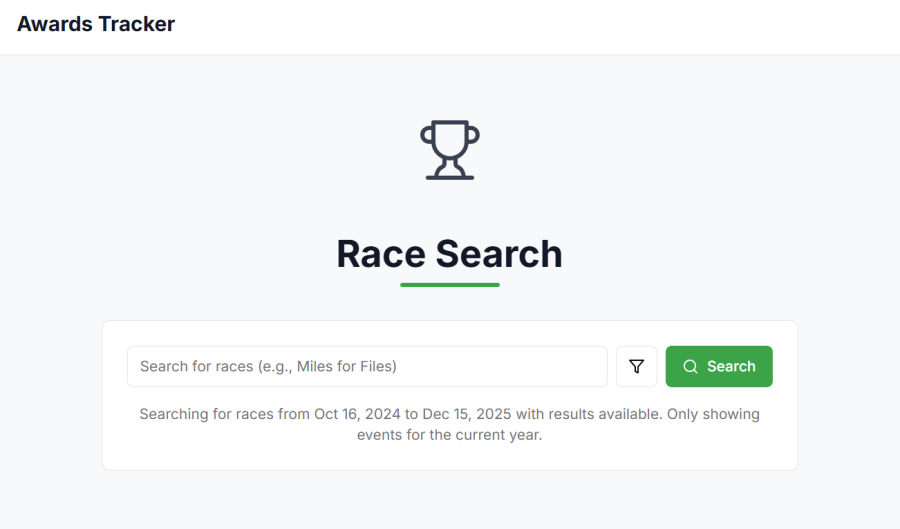Viewport: 900px width, 529px height.
Task: Click the base of the trophy icon
Action: pos(450,176)
